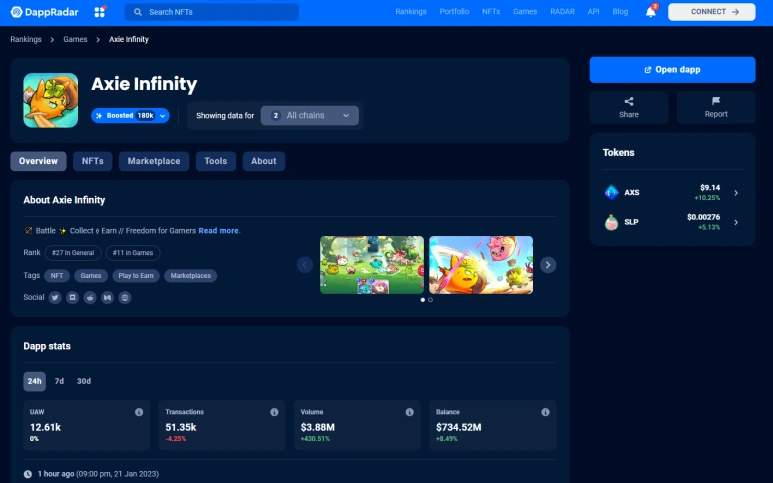The height and width of the screenshot is (483, 773).
Task: Show Balance info tooltip icon
Action: click(x=545, y=412)
